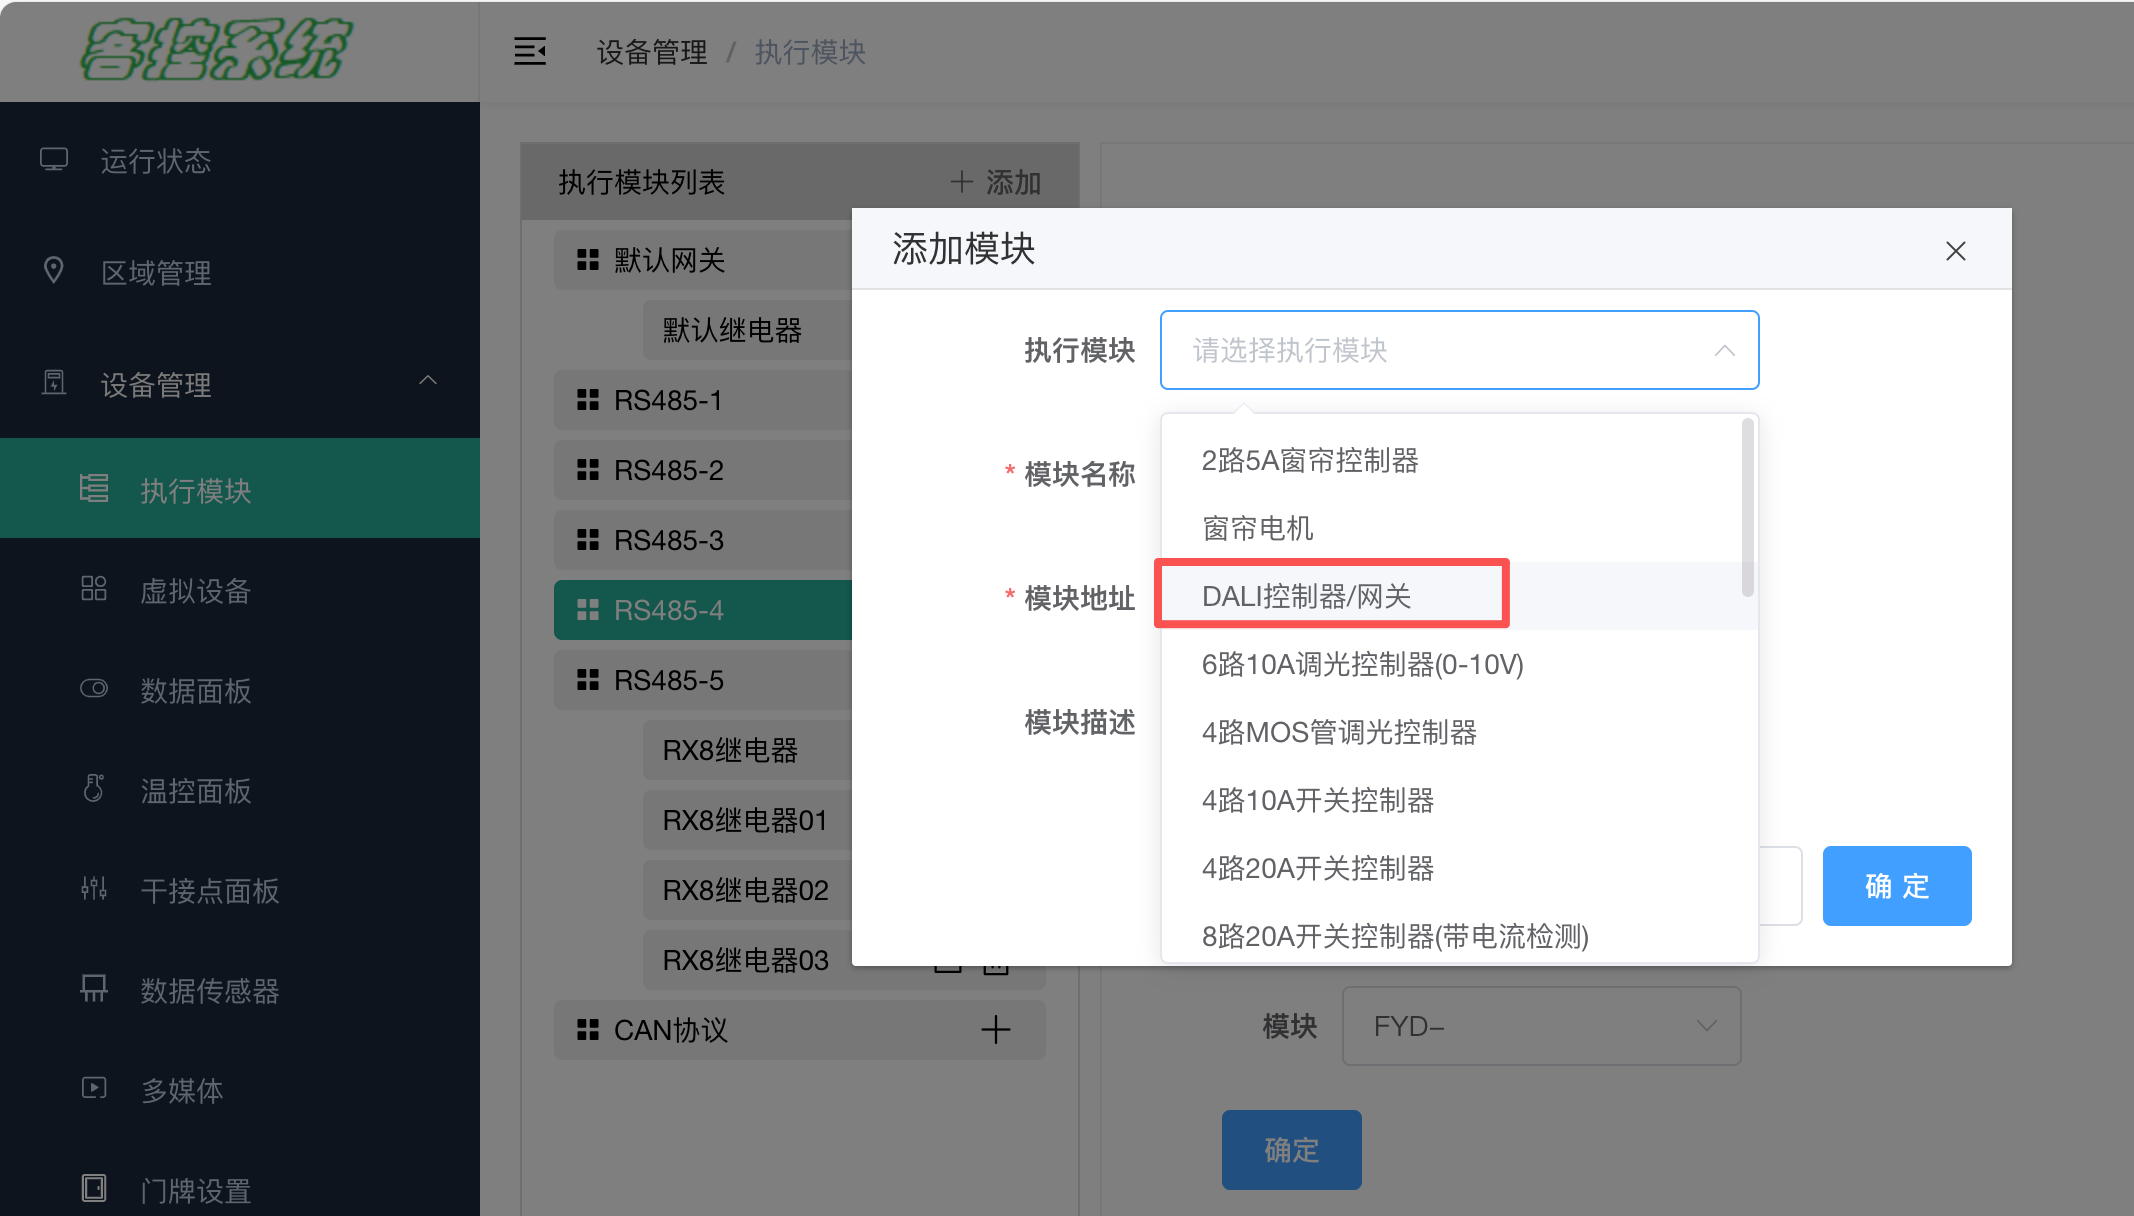Viewport: 2134px width, 1216px height.
Task: Click the blue 确 定 dialog button
Action: pos(1896,886)
